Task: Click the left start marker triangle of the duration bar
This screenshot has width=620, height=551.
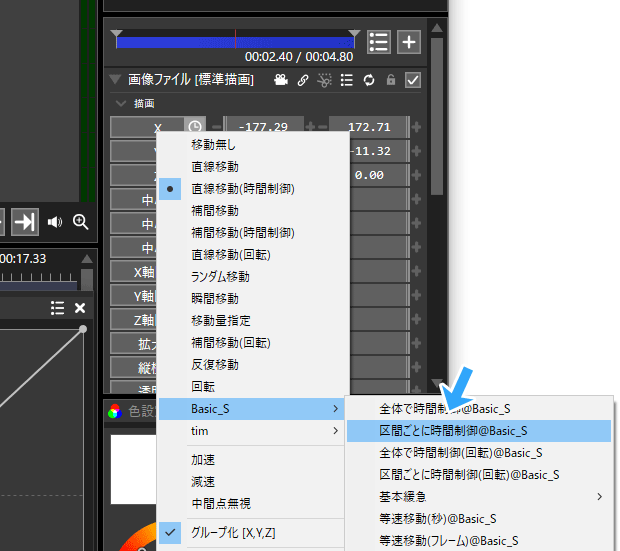Action: tap(116, 33)
